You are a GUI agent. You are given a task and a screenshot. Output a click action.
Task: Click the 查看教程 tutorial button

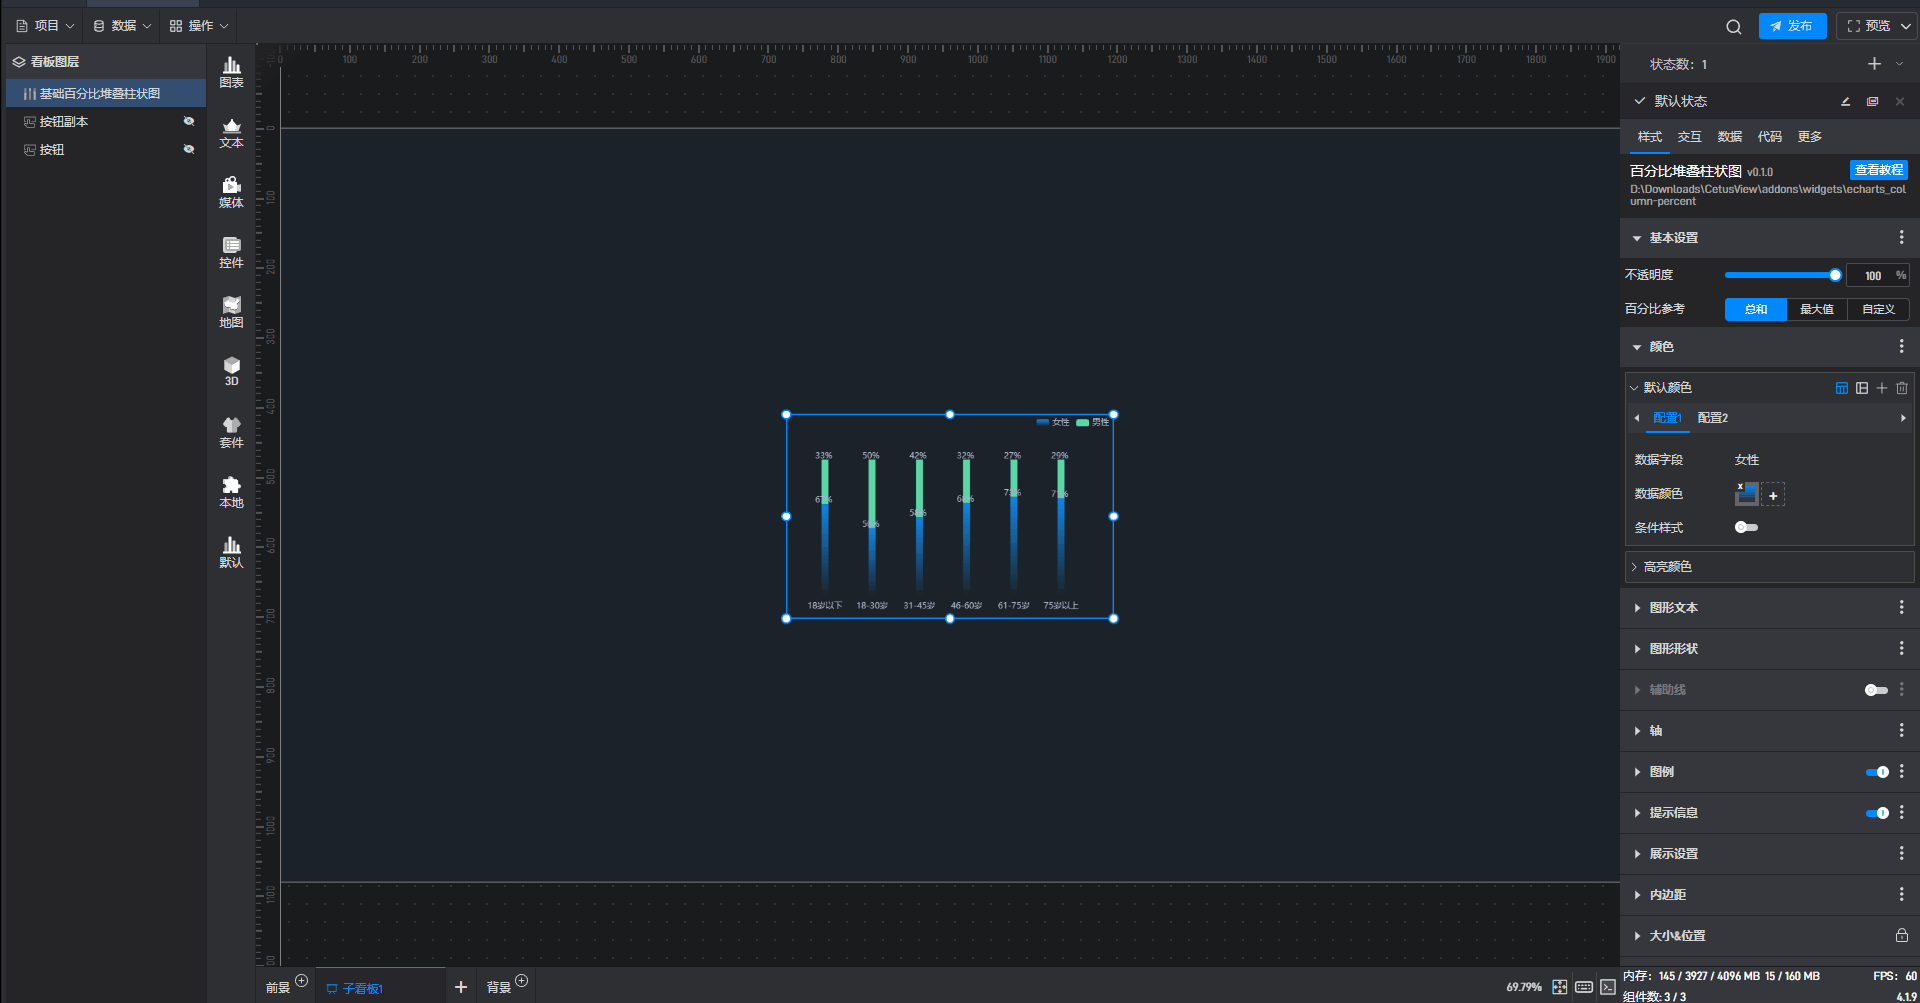[1878, 170]
